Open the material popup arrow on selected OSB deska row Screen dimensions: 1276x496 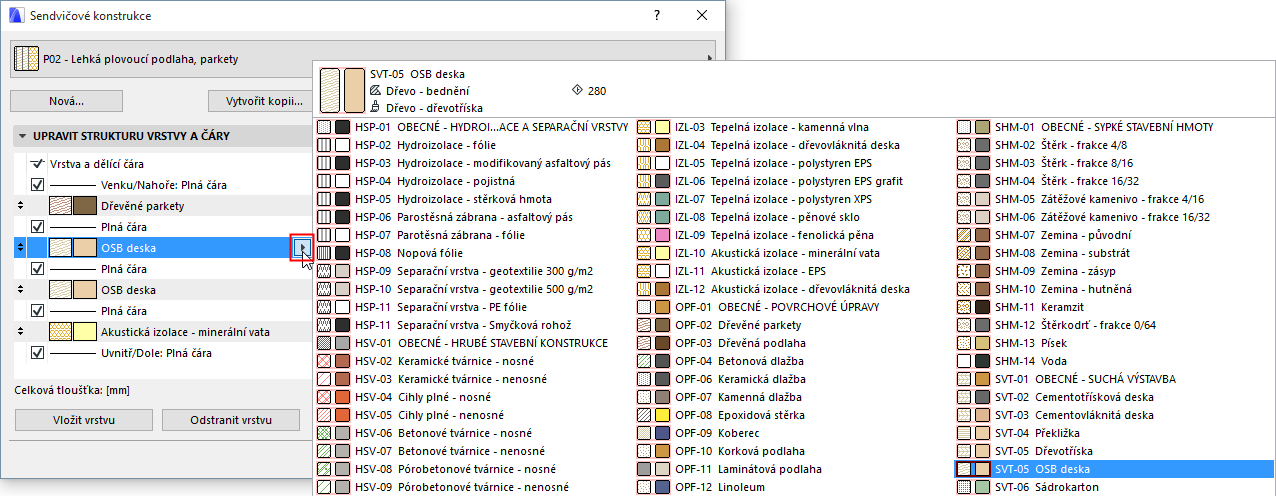pyautogui.click(x=302, y=247)
